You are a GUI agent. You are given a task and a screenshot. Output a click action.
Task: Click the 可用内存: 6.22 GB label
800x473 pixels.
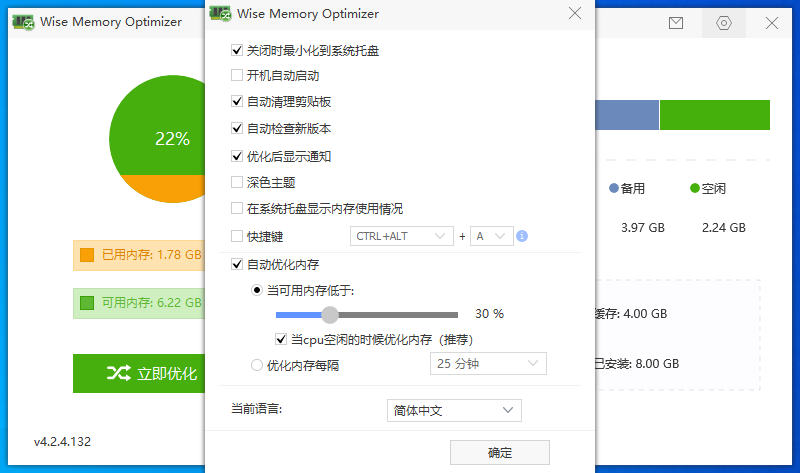pos(152,303)
